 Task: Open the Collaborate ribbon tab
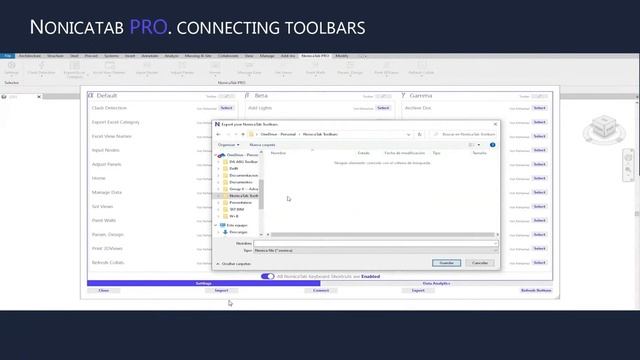click(228, 56)
